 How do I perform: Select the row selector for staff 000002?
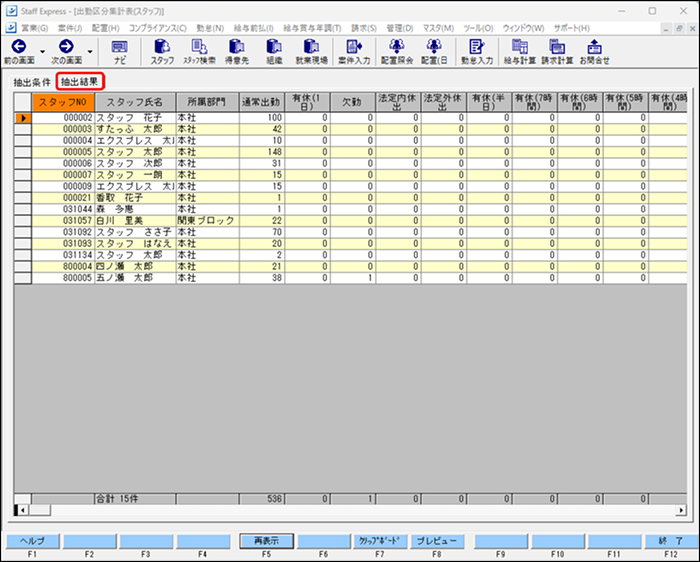tap(23, 118)
